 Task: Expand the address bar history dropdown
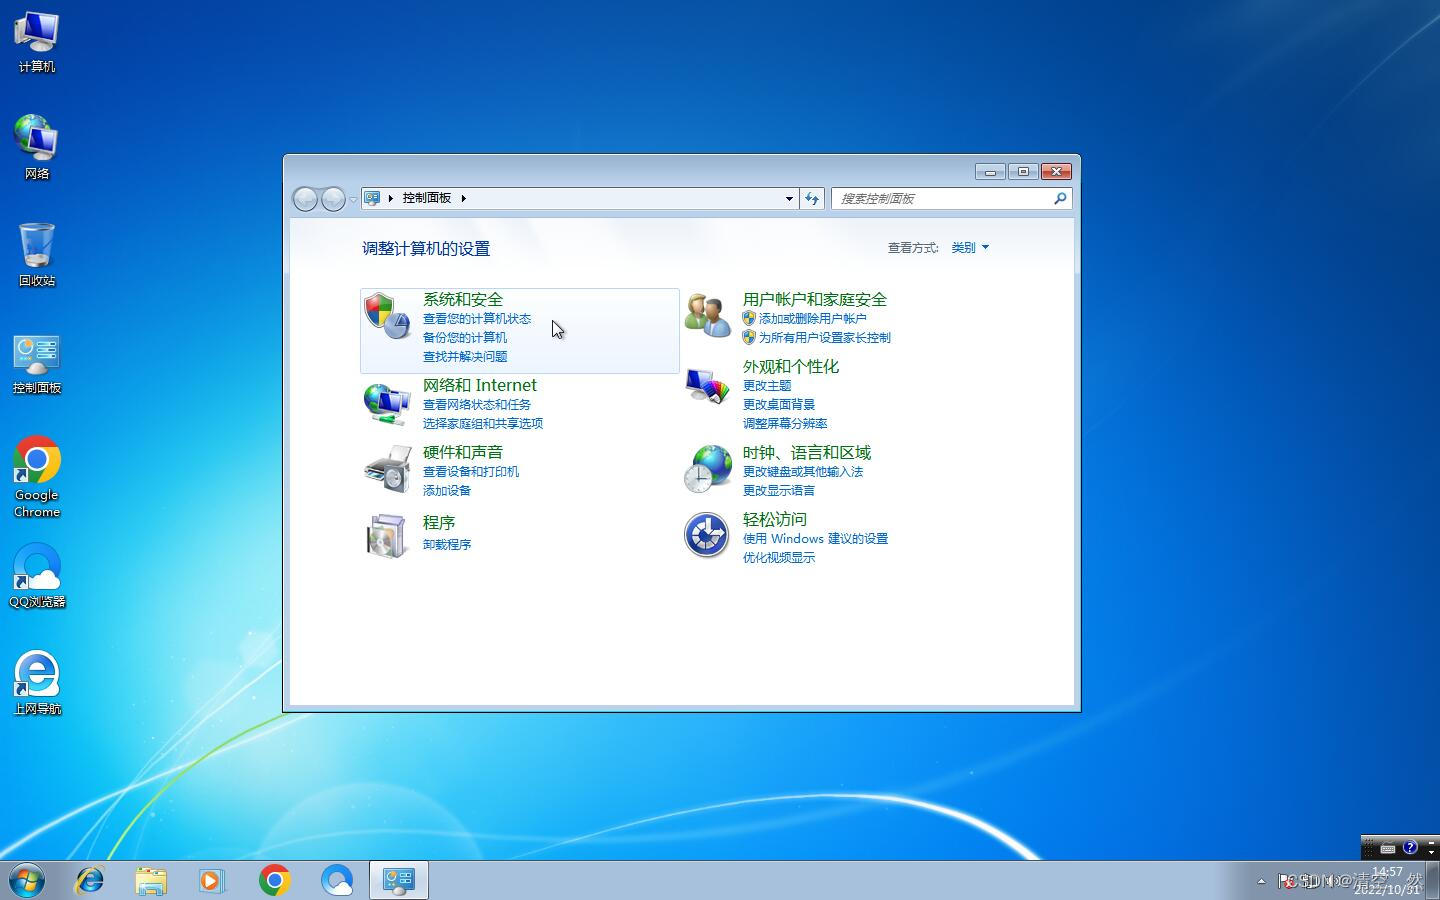point(789,198)
